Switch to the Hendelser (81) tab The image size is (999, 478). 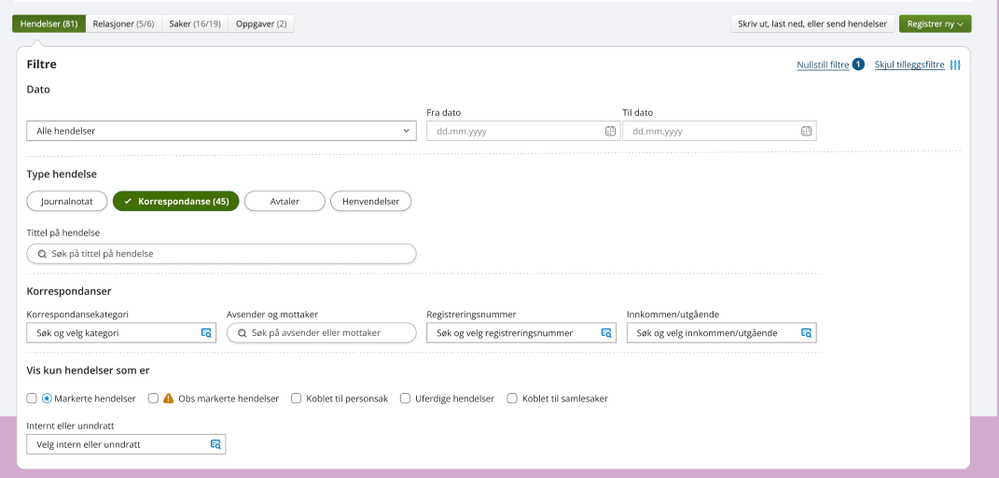click(x=49, y=24)
